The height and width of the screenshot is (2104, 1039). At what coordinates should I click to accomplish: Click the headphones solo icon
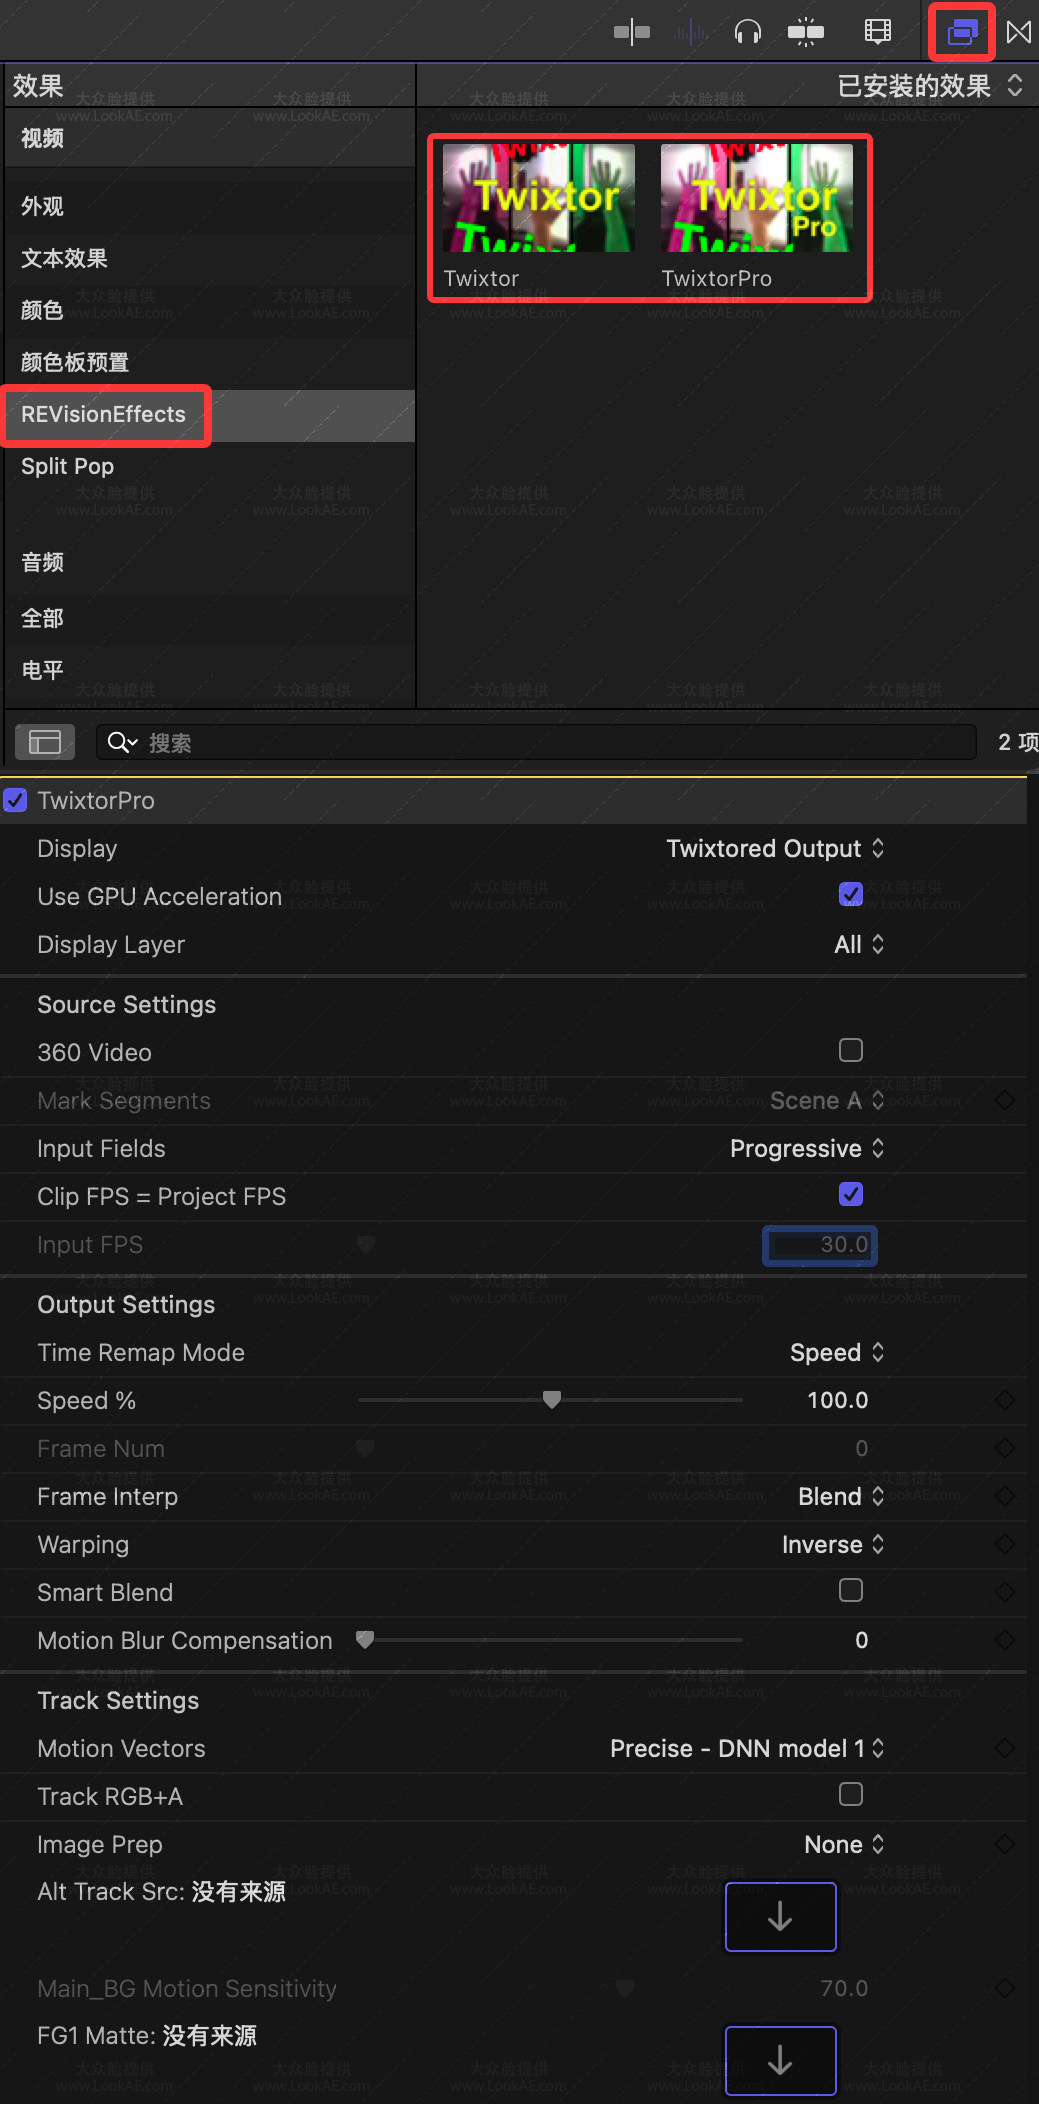pos(748,32)
